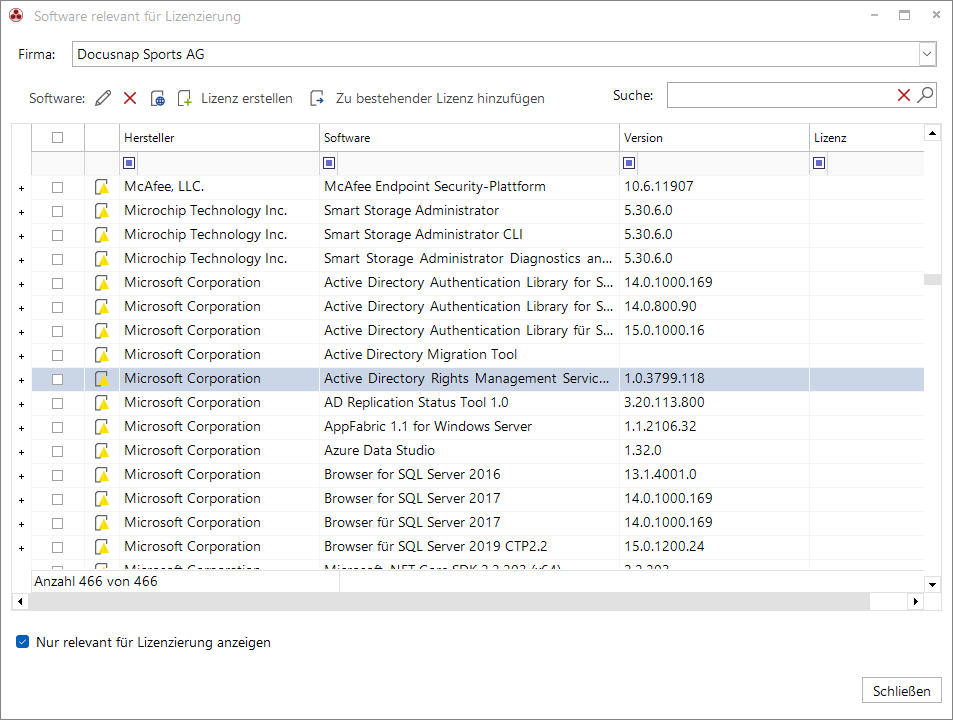Open the Hersteller column filter icon

tap(129, 163)
